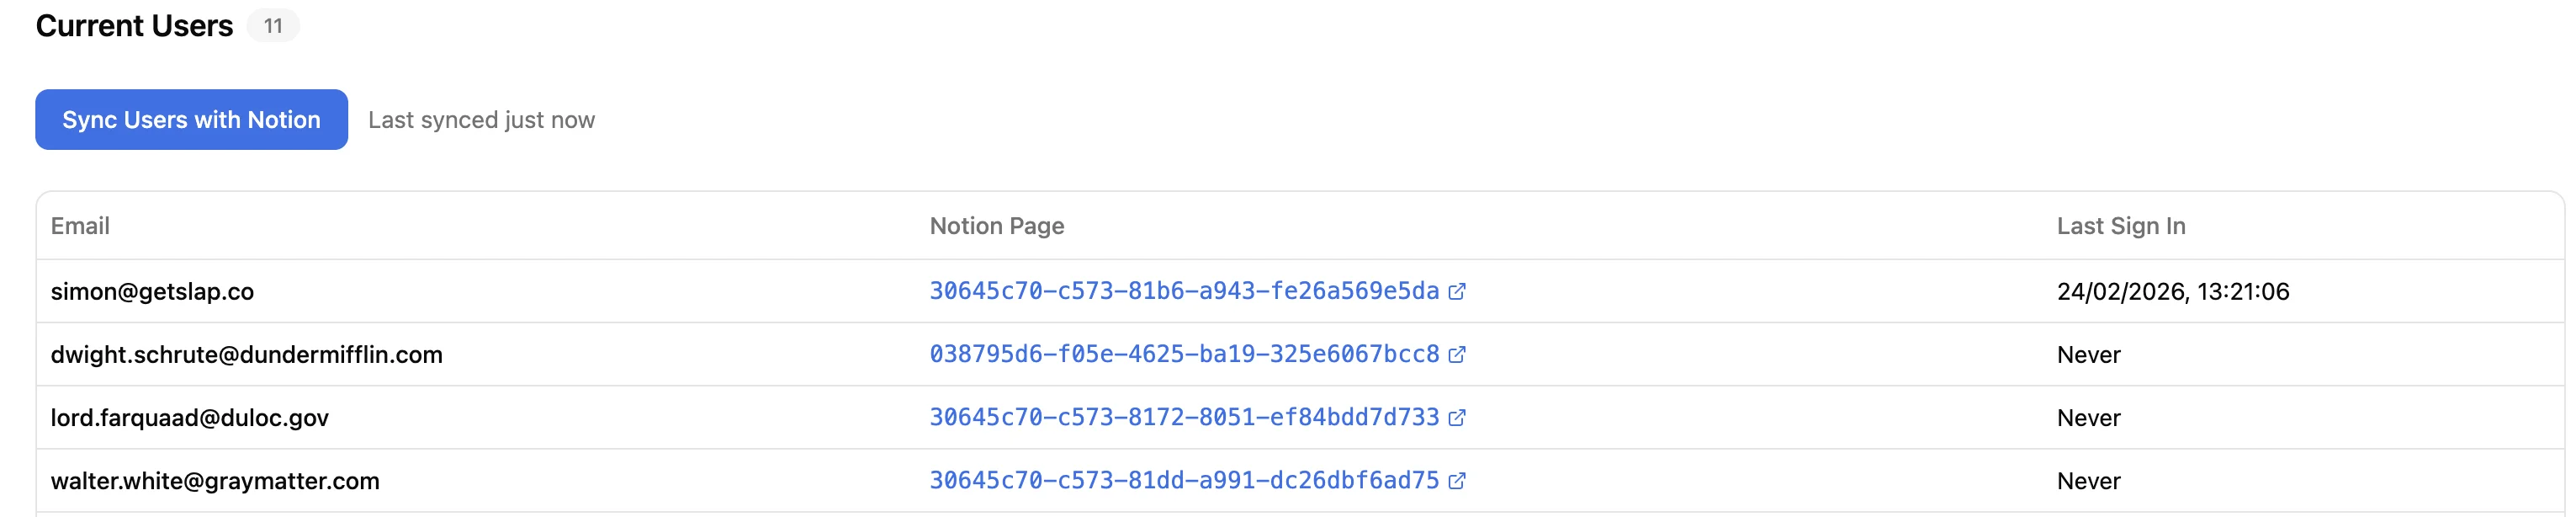Image resolution: width=2576 pixels, height=517 pixels.
Task: Open Notion page link ending in fe26a569e5da
Action: 1183,291
